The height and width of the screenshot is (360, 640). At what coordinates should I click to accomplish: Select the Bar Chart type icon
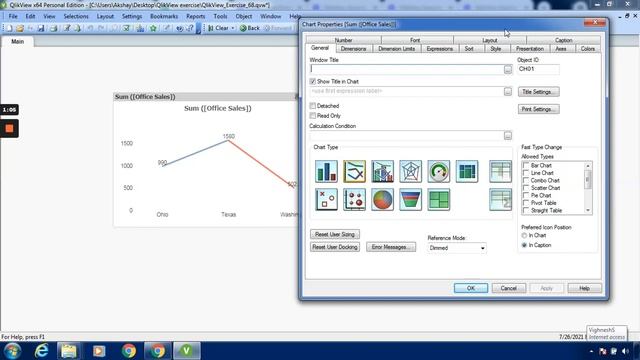coord(326,171)
